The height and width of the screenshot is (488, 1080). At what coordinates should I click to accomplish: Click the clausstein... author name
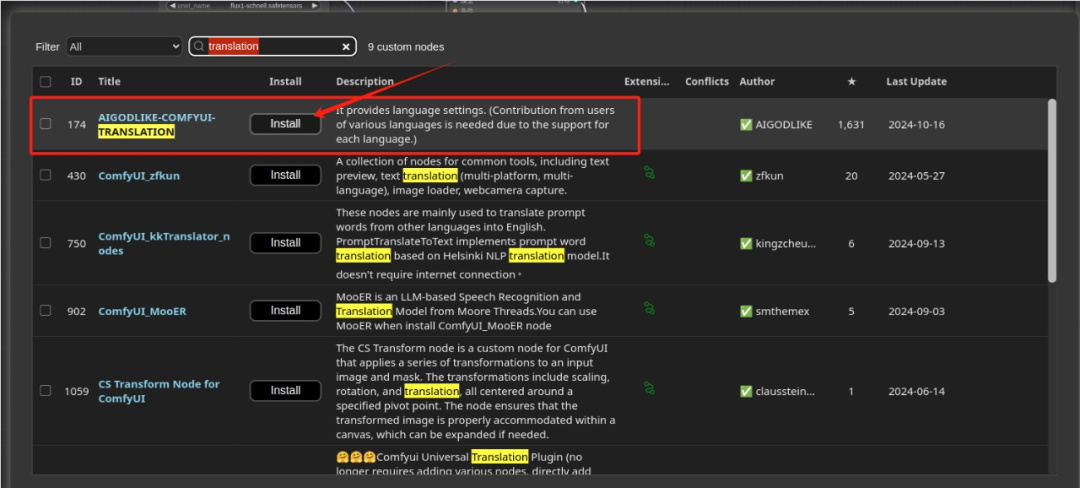(x=785, y=391)
